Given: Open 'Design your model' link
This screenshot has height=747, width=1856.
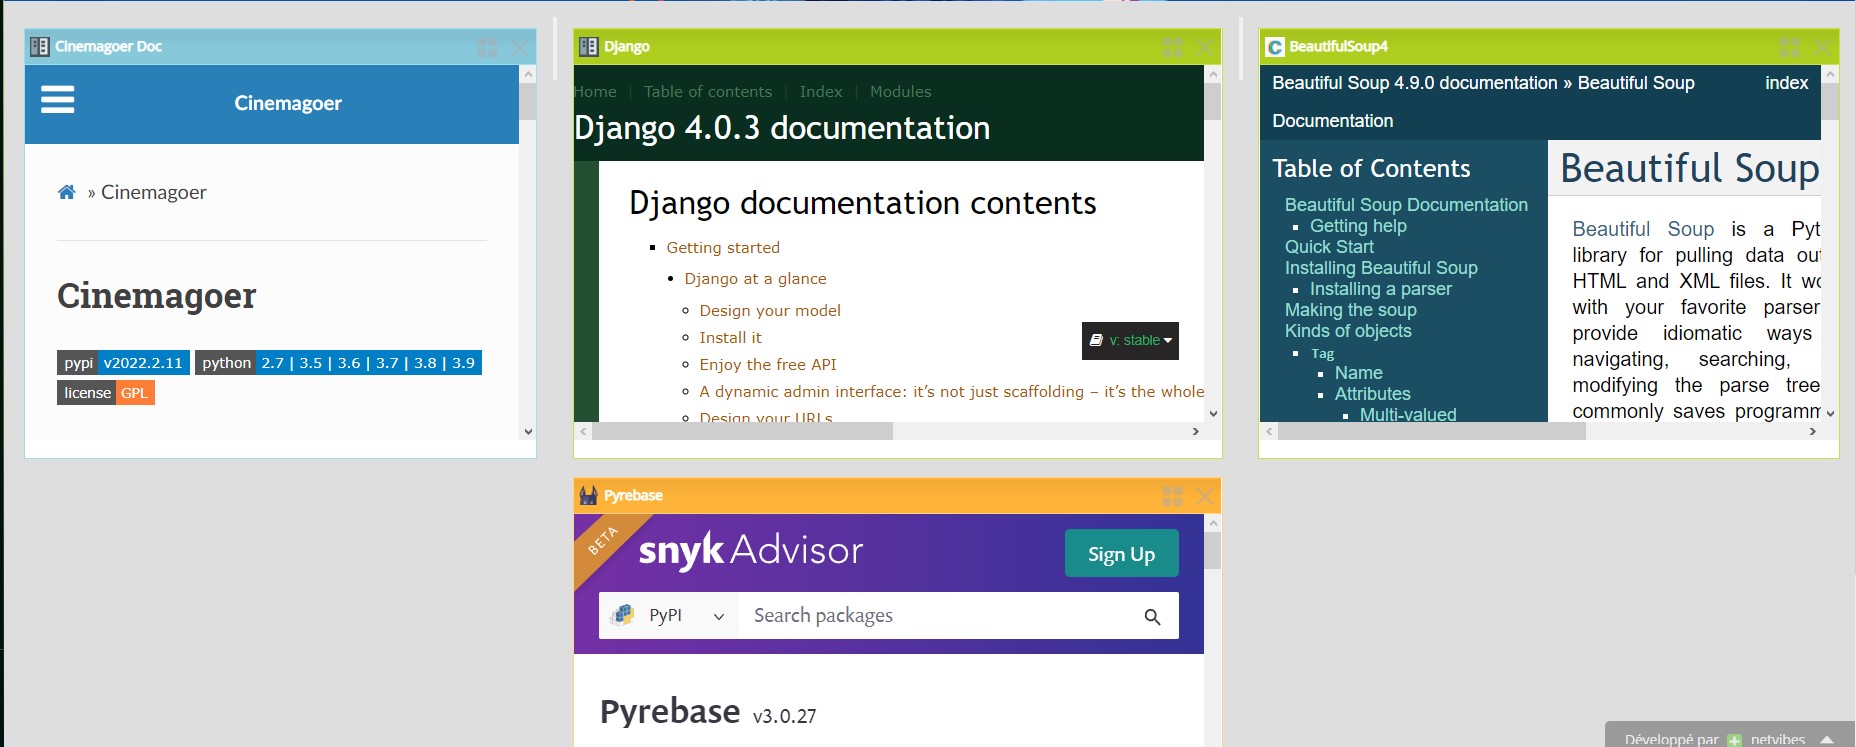Looking at the screenshot, I should click(770, 311).
